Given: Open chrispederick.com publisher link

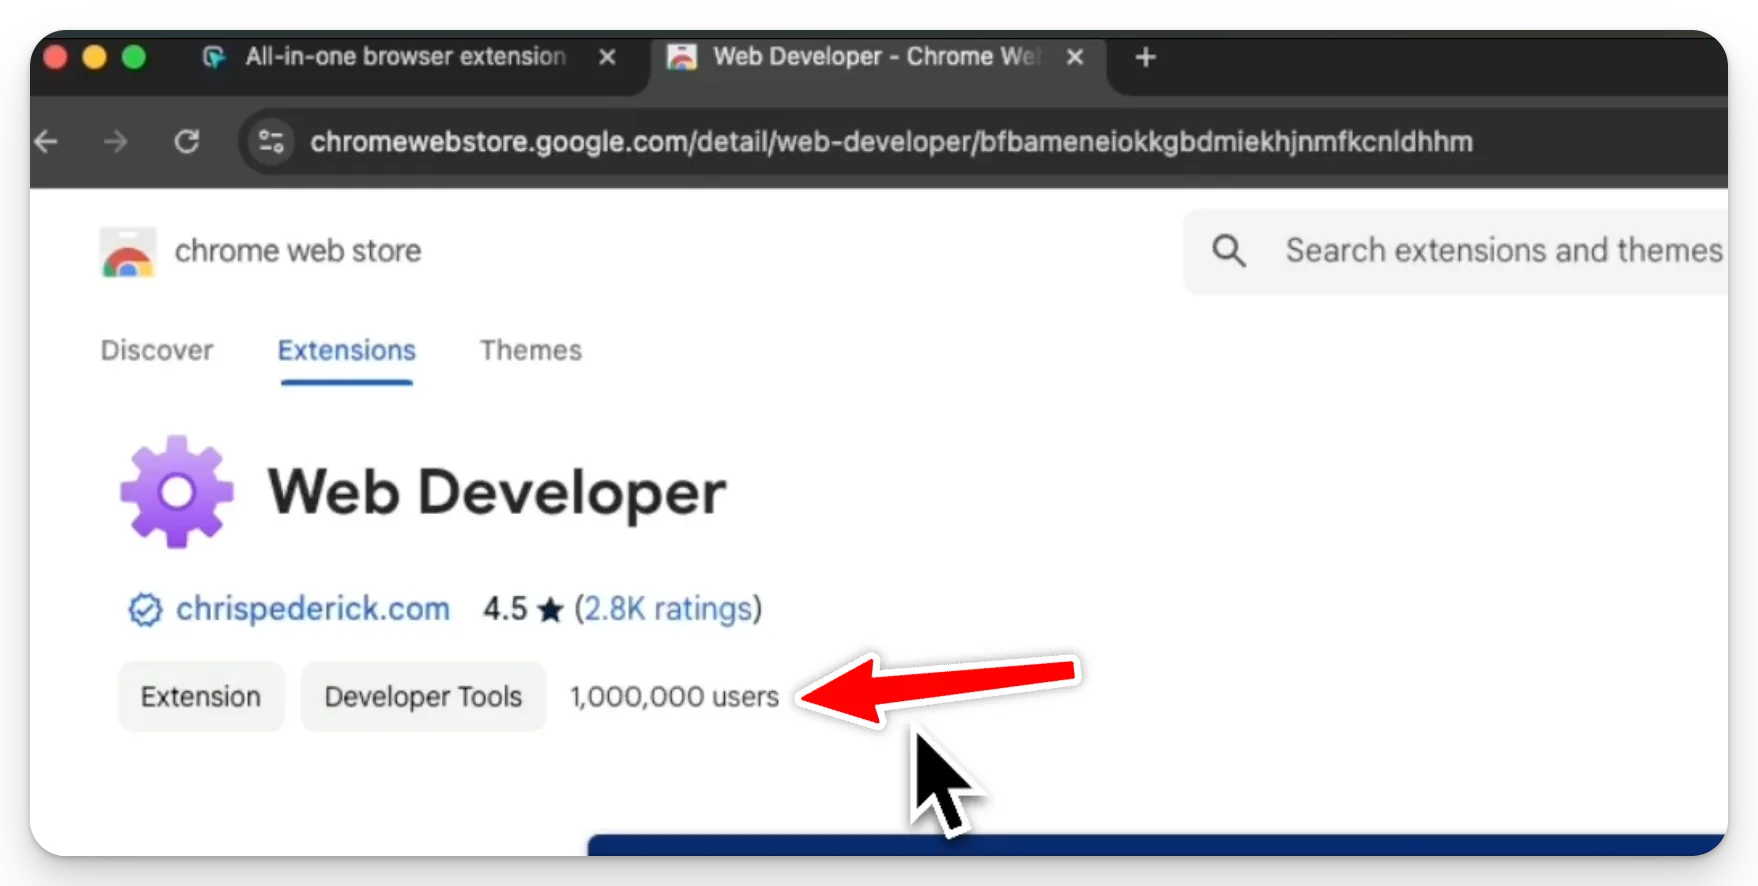Looking at the screenshot, I should (313, 609).
